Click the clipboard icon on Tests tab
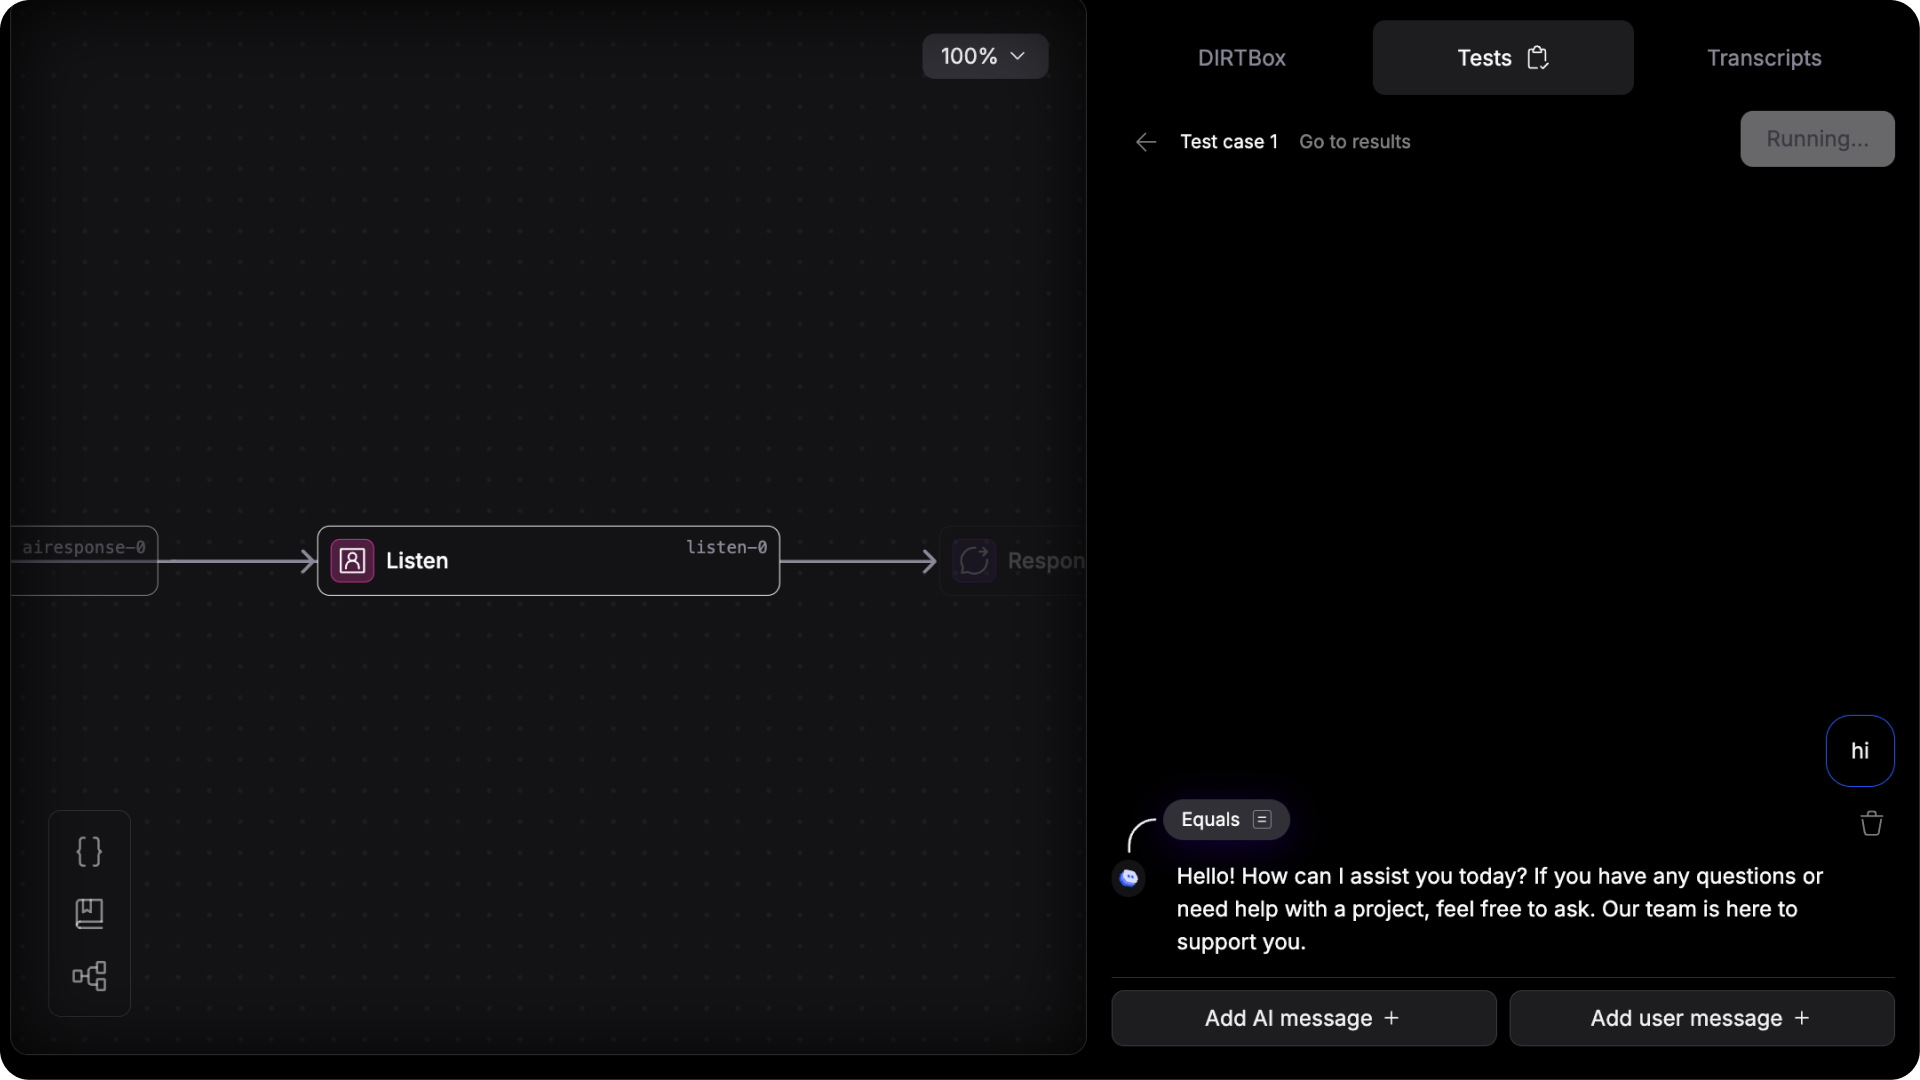The height and width of the screenshot is (1080, 1920). [x=1538, y=58]
